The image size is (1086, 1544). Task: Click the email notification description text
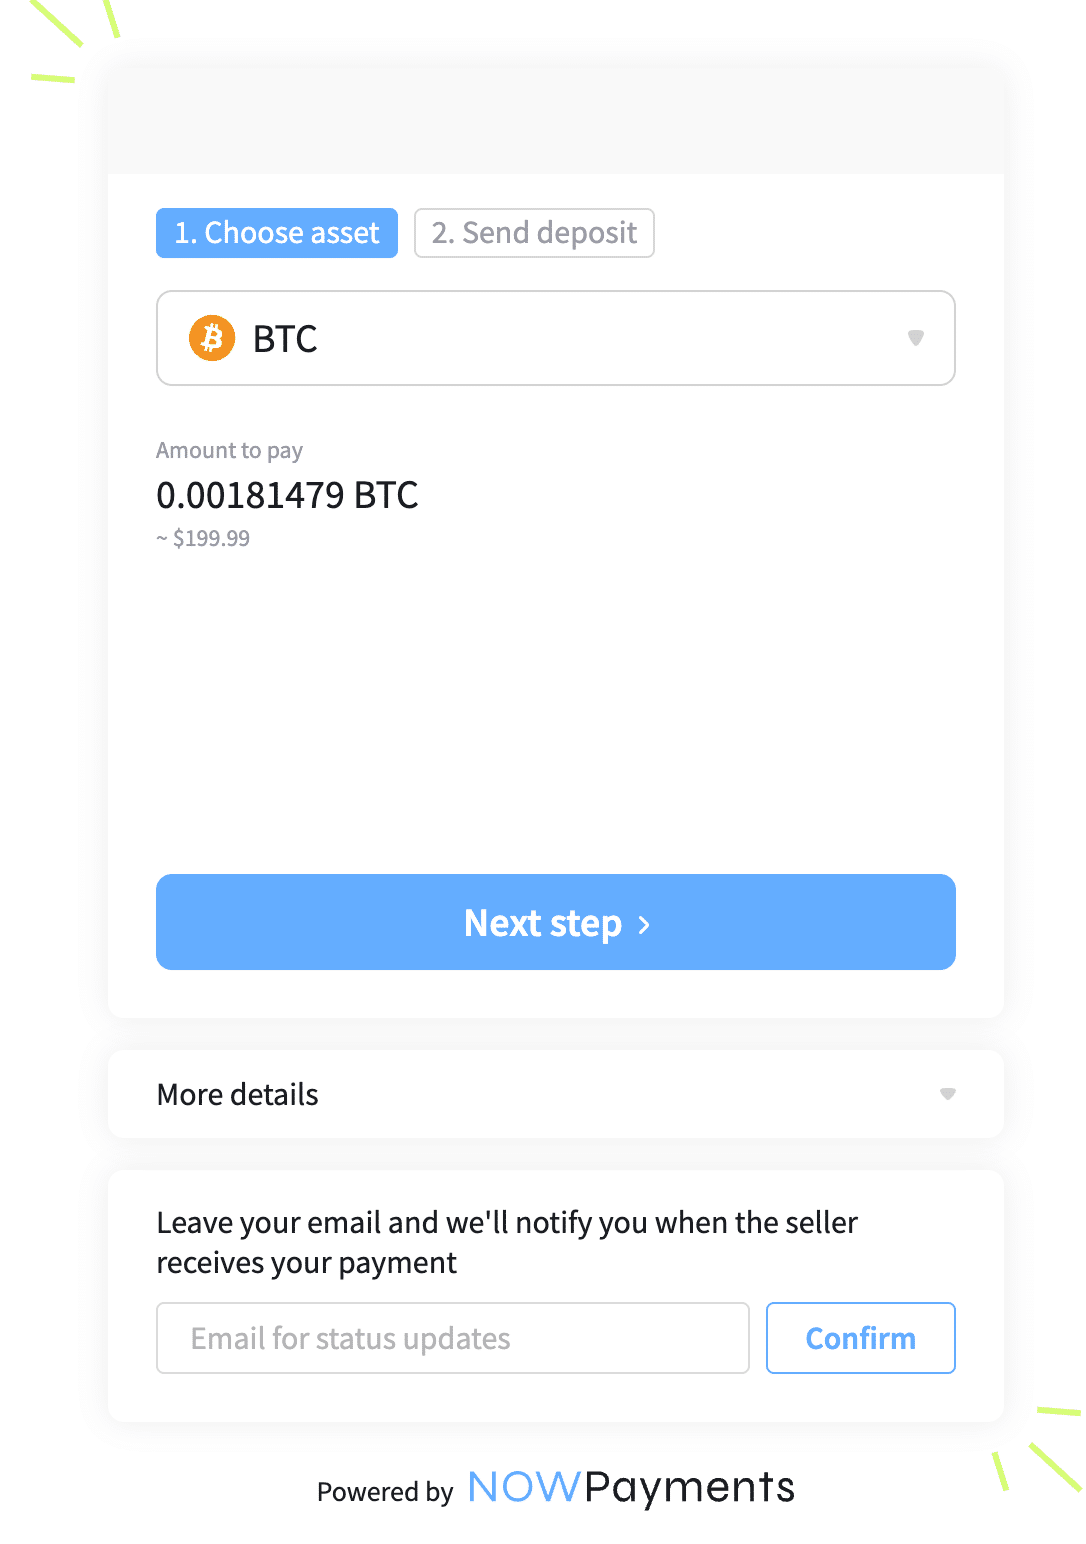(x=507, y=1243)
